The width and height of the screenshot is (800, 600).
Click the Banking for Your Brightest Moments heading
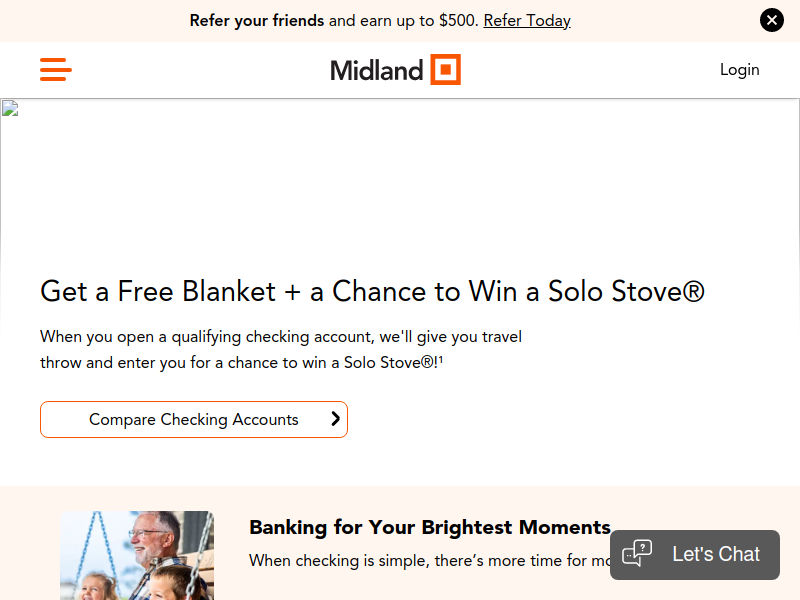pyautogui.click(x=430, y=527)
